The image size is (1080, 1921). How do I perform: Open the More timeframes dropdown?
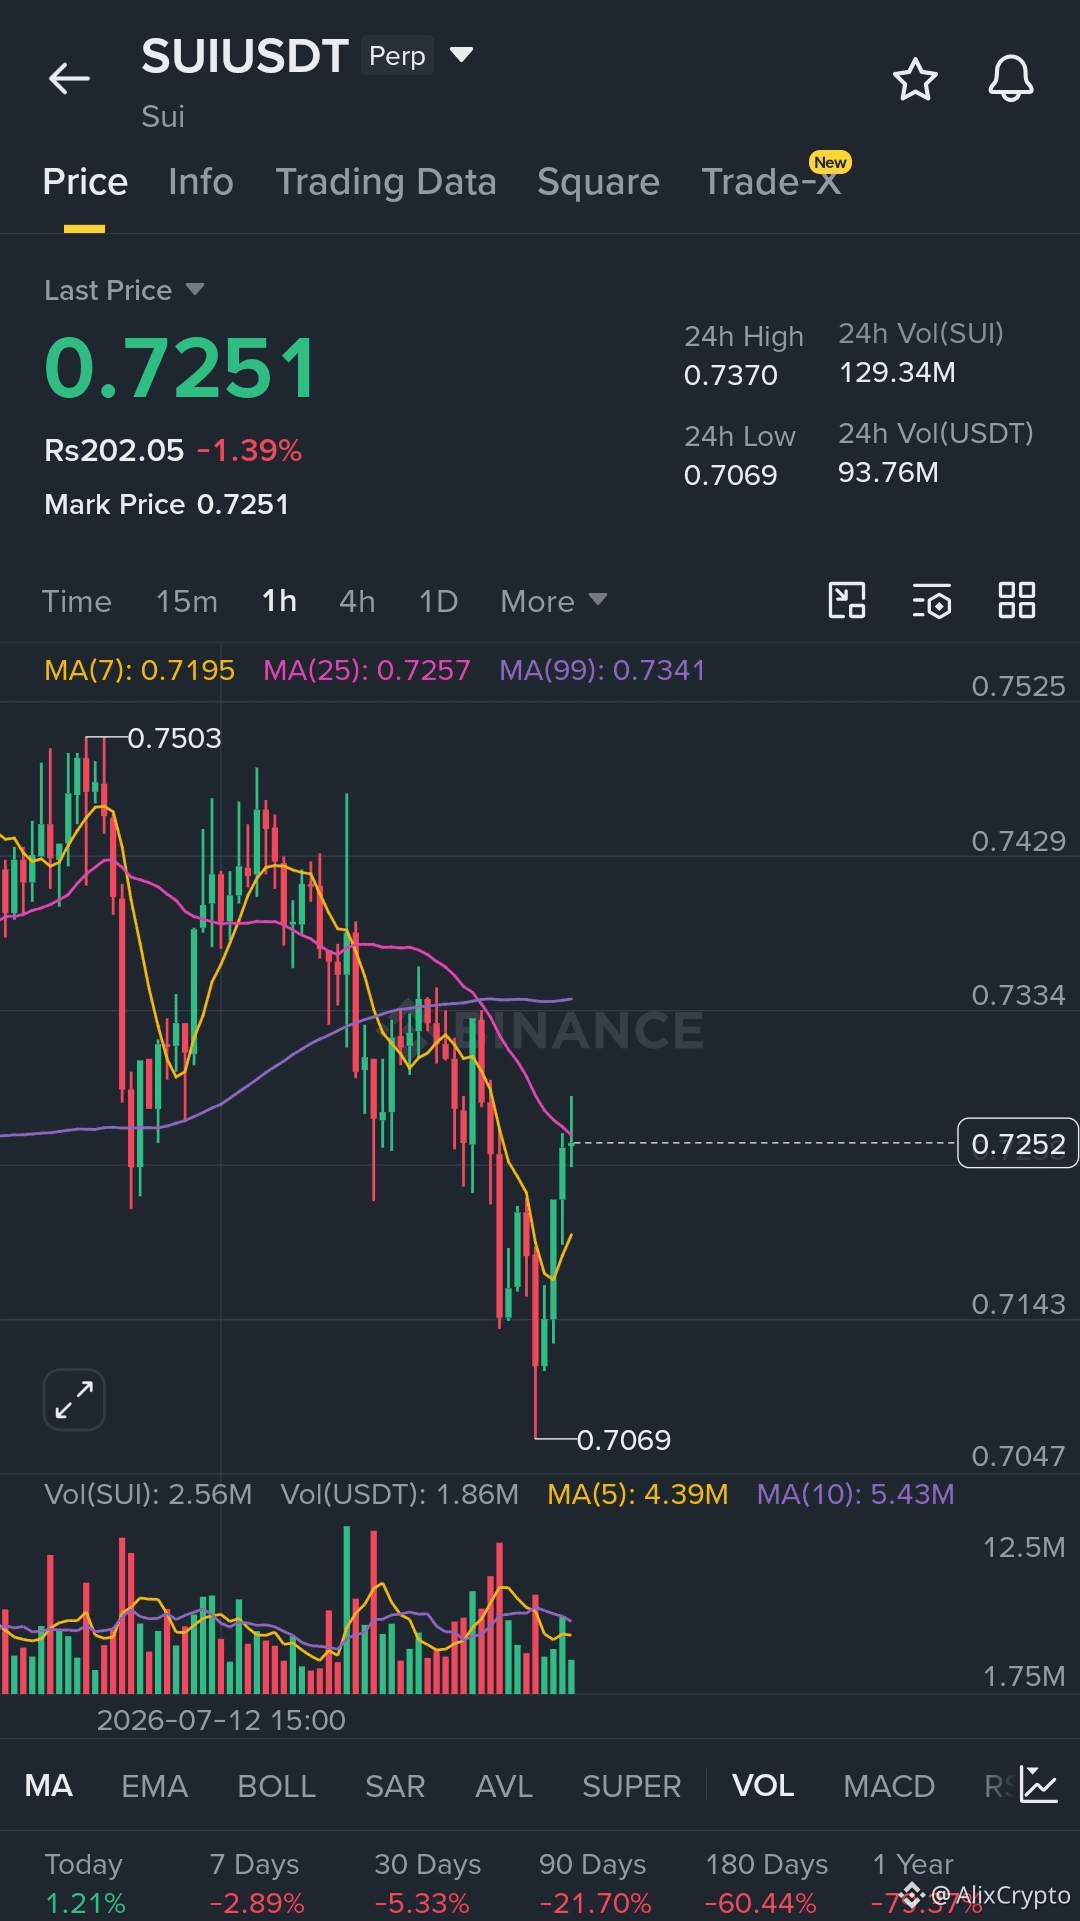coord(553,601)
